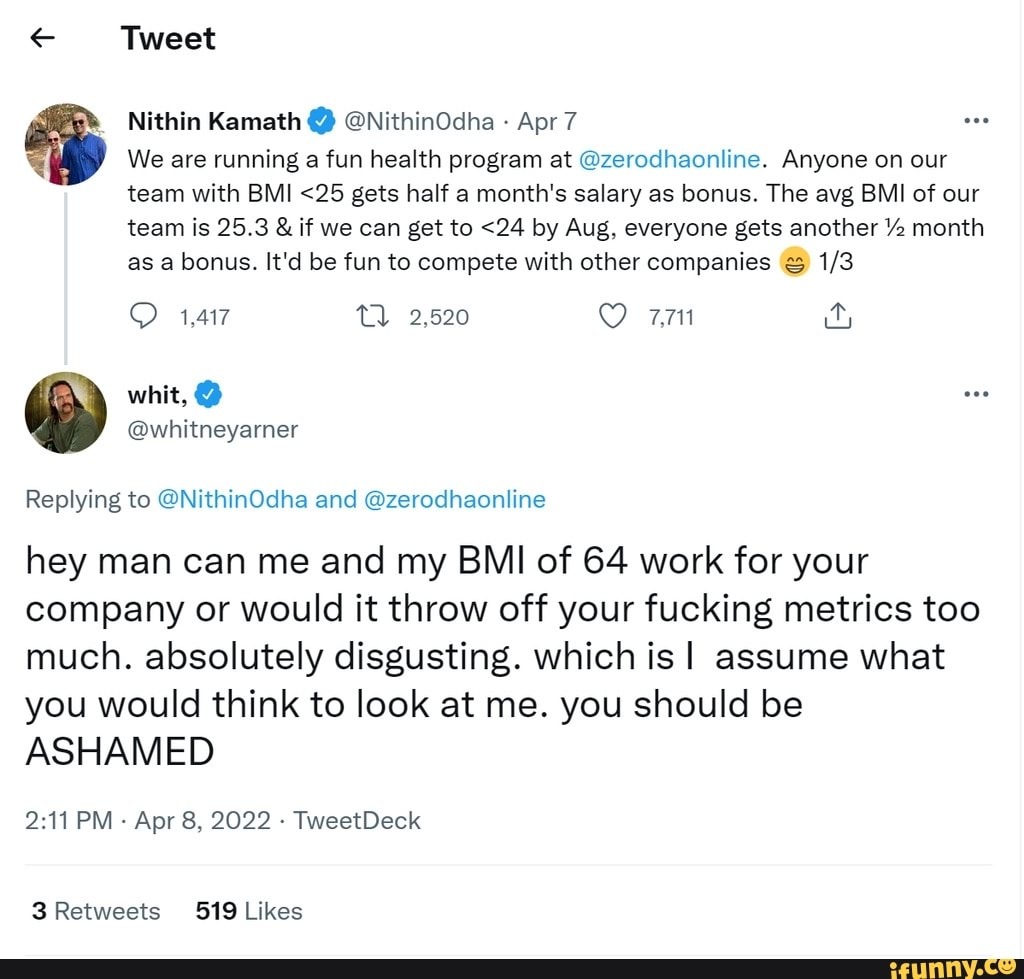
Task: View the 519 Likes list
Action: 249,911
